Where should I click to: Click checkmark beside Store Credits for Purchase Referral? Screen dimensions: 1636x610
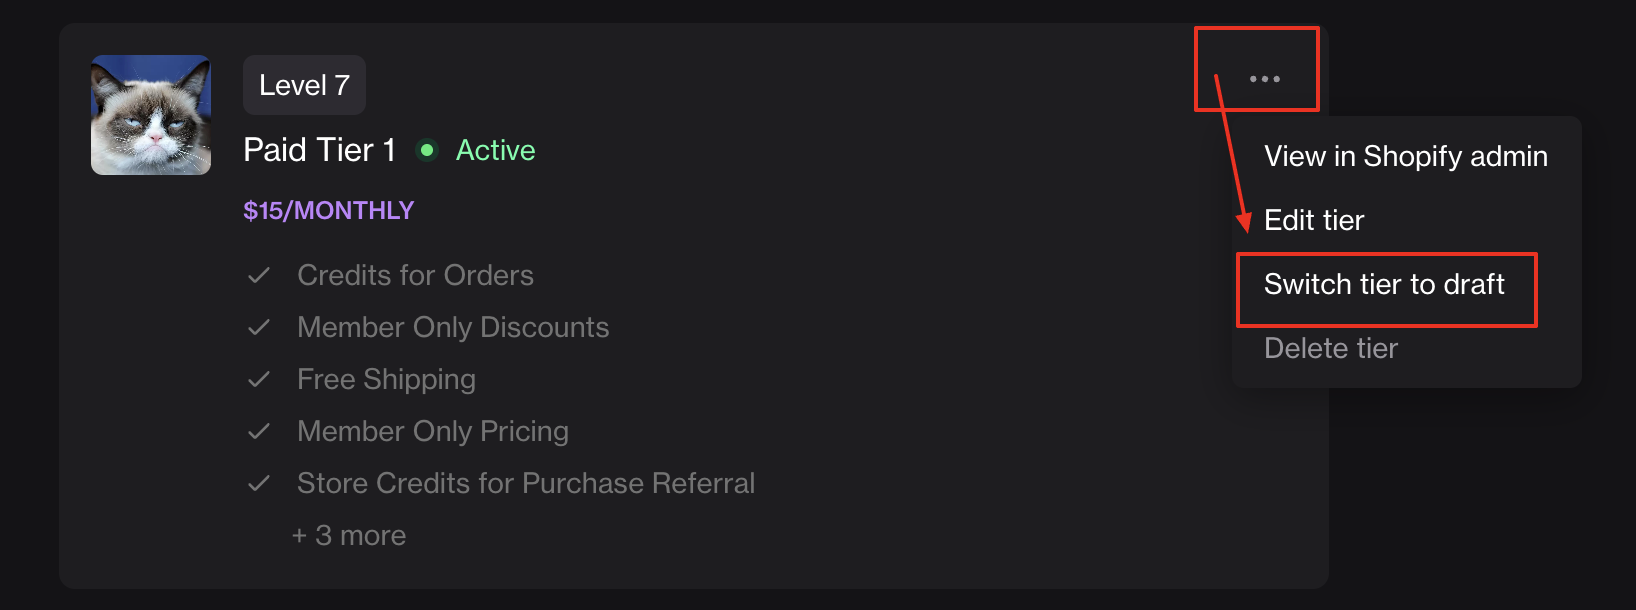[259, 483]
